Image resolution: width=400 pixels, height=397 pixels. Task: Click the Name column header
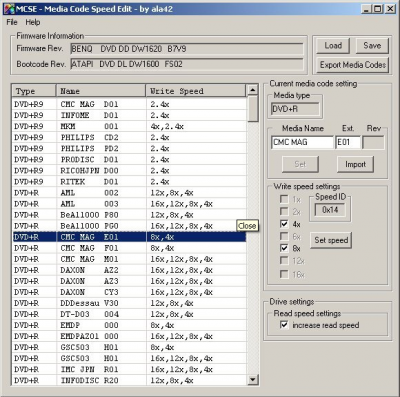[101, 91]
